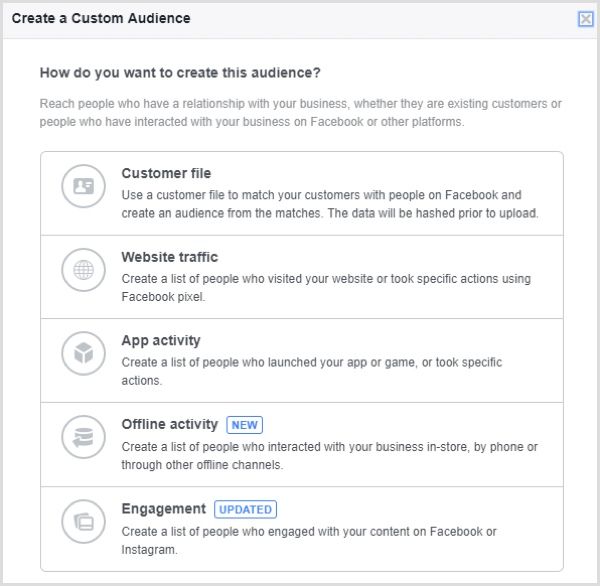The width and height of the screenshot is (600, 586).
Task: Click the NEW badge beside Offline activity
Action: tap(245, 425)
